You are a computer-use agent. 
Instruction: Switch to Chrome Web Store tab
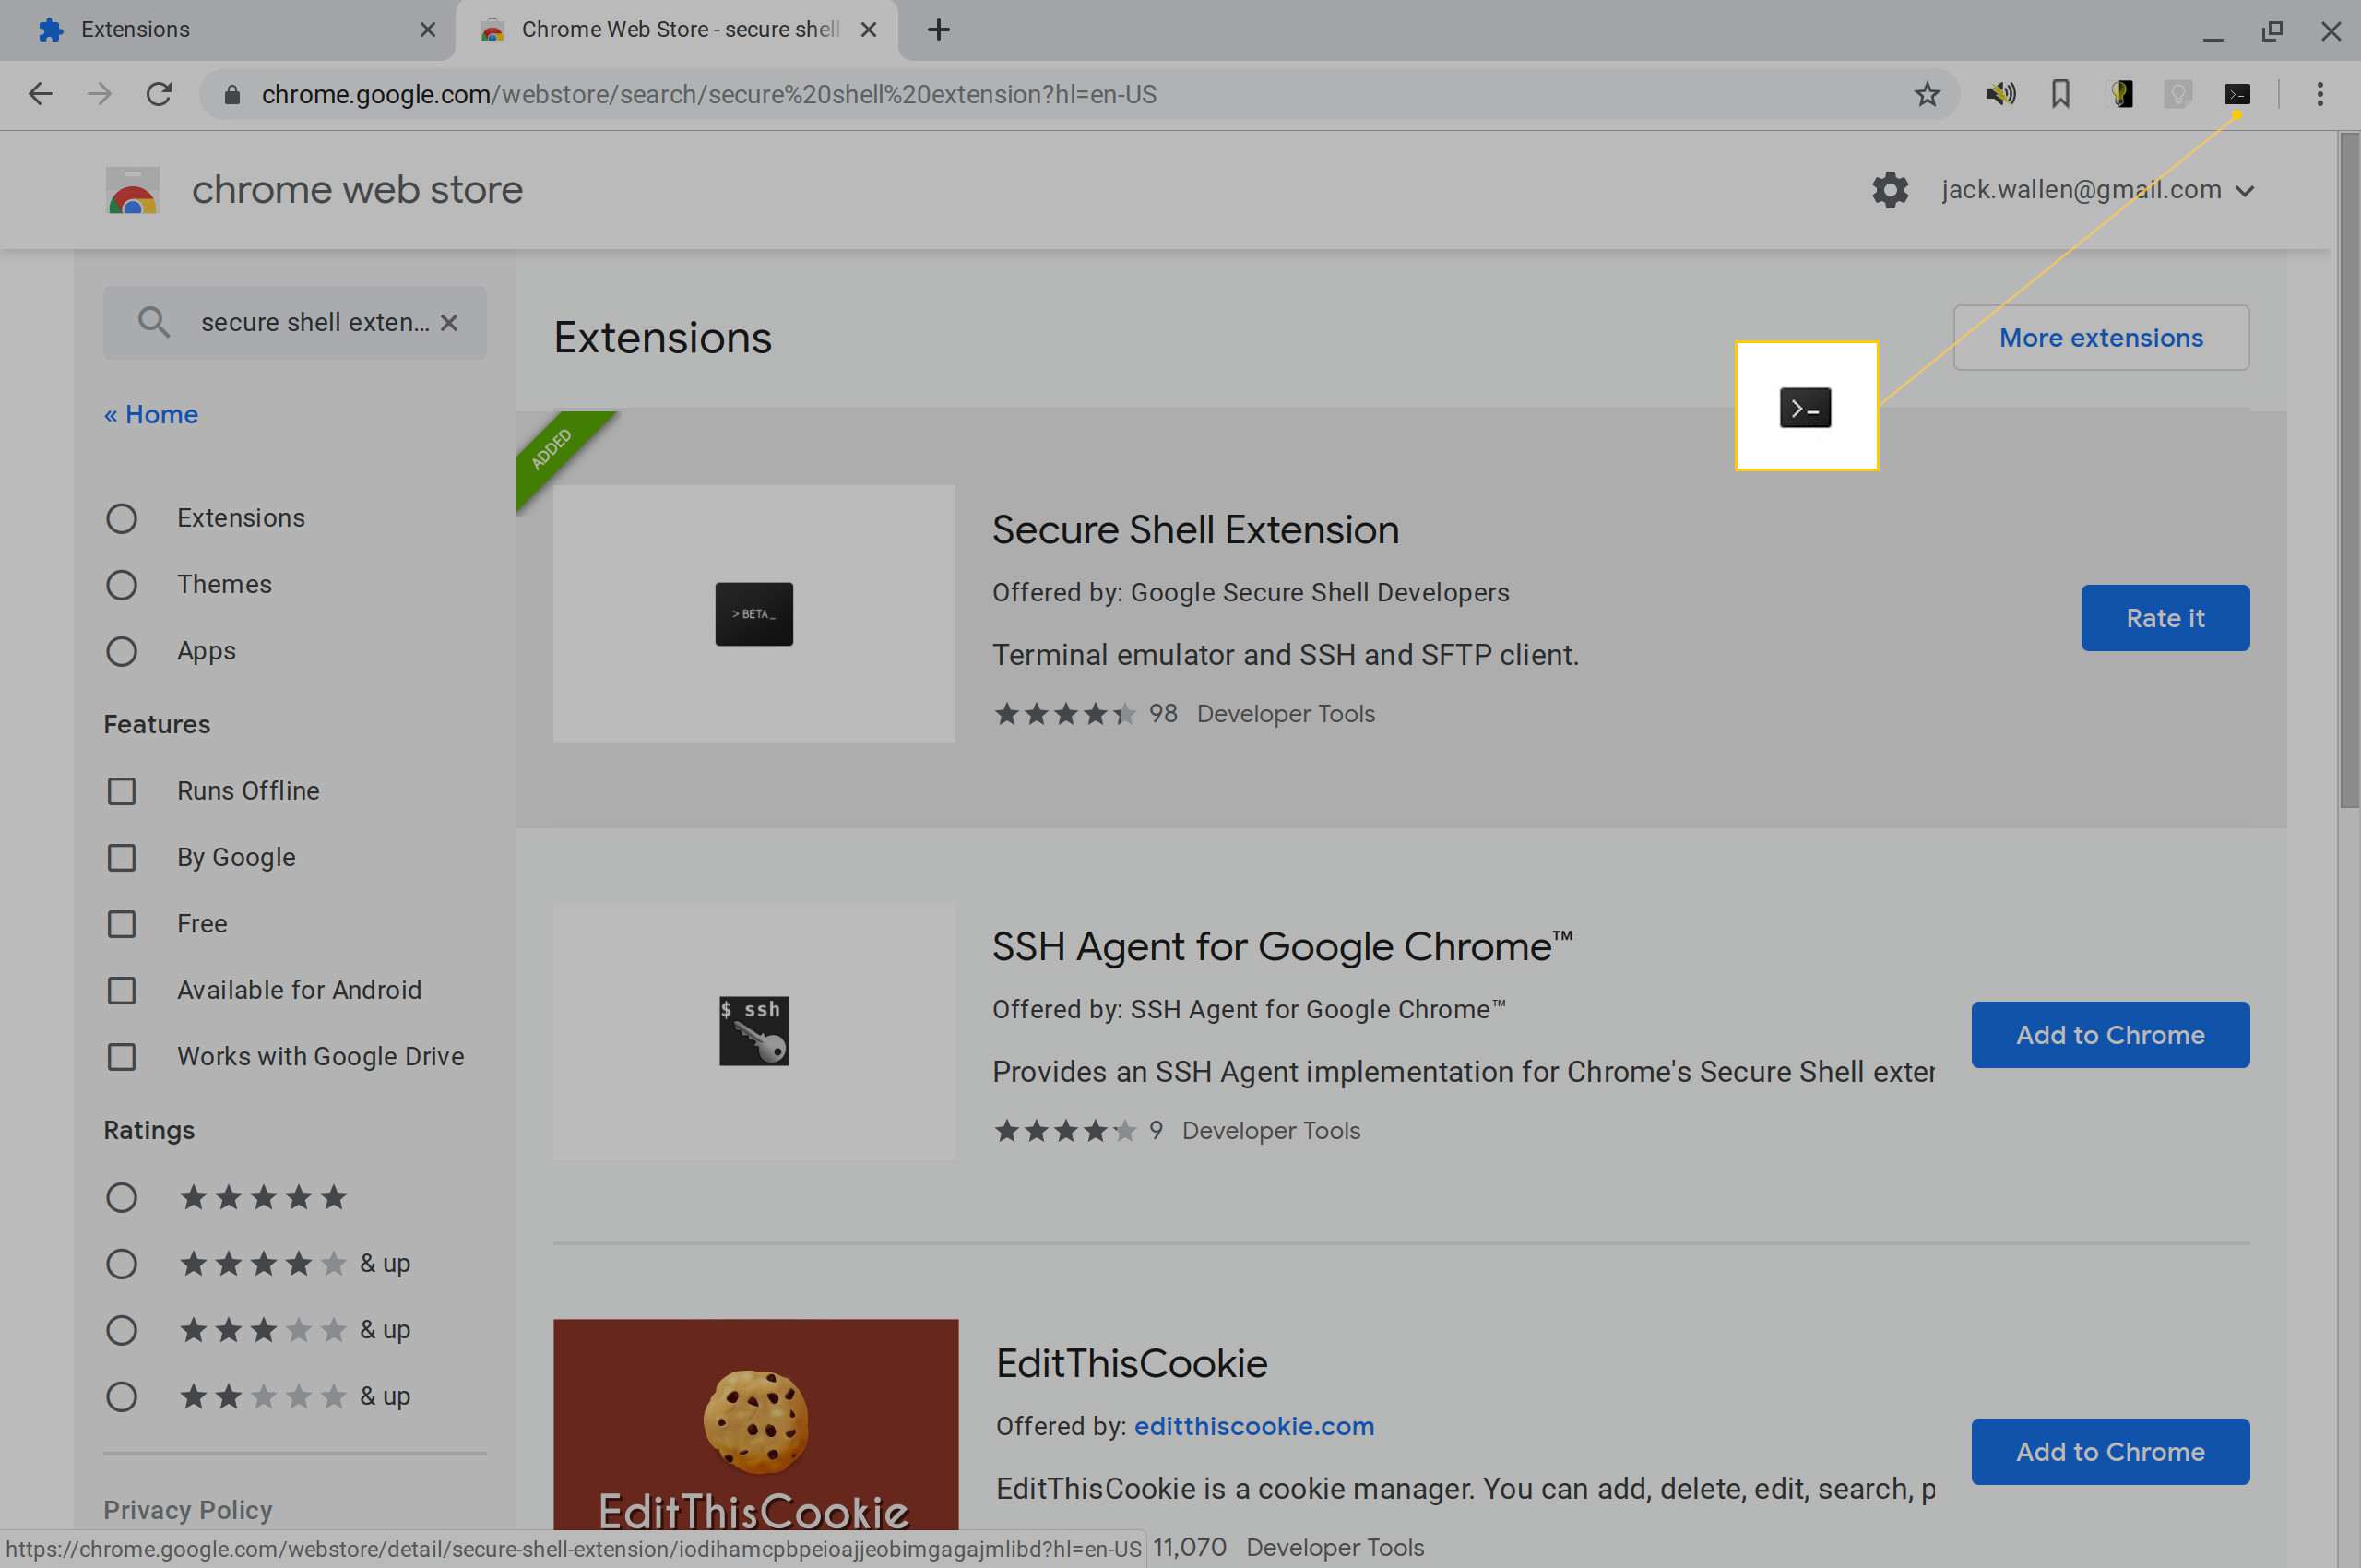click(676, 30)
